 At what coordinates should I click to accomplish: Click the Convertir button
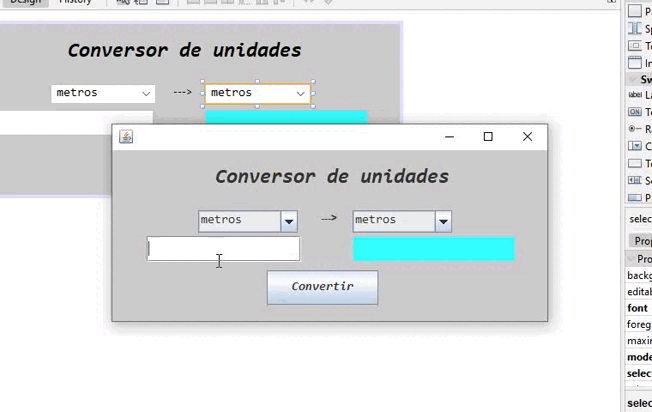pyautogui.click(x=323, y=287)
